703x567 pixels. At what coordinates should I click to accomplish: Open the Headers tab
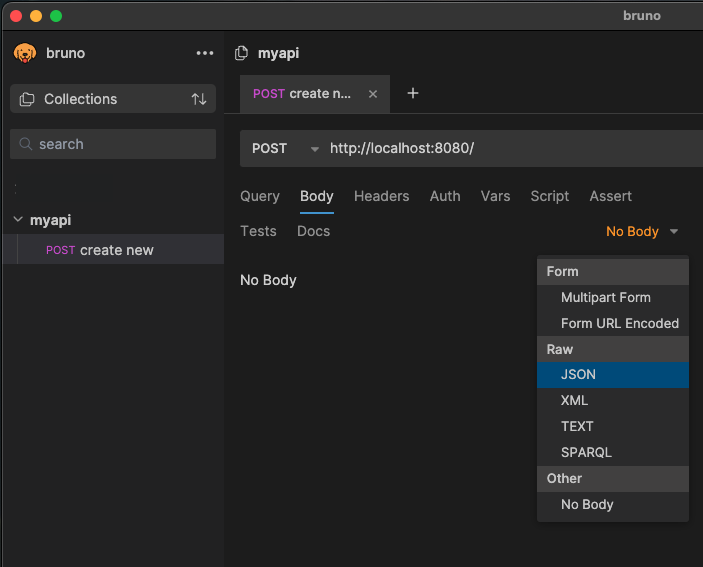(x=382, y=196)
